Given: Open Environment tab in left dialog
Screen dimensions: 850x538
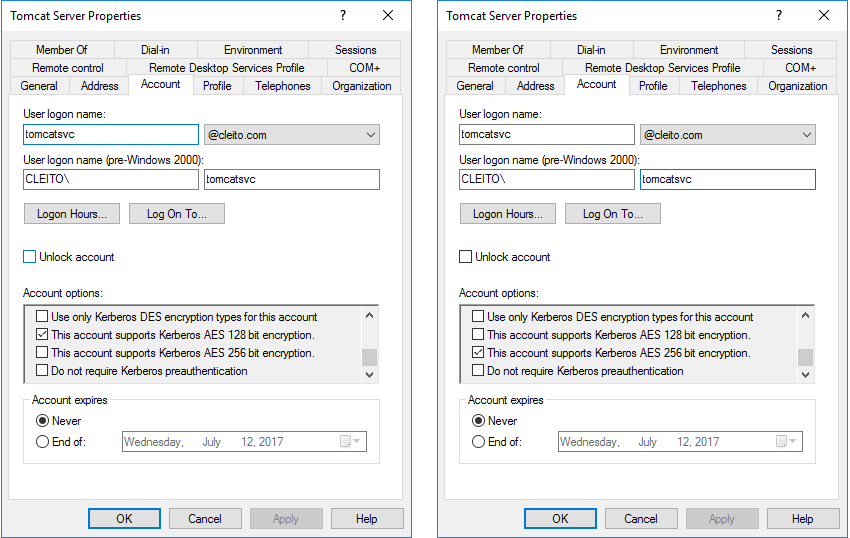Looking at the screenshot, I should click(253, 50).
